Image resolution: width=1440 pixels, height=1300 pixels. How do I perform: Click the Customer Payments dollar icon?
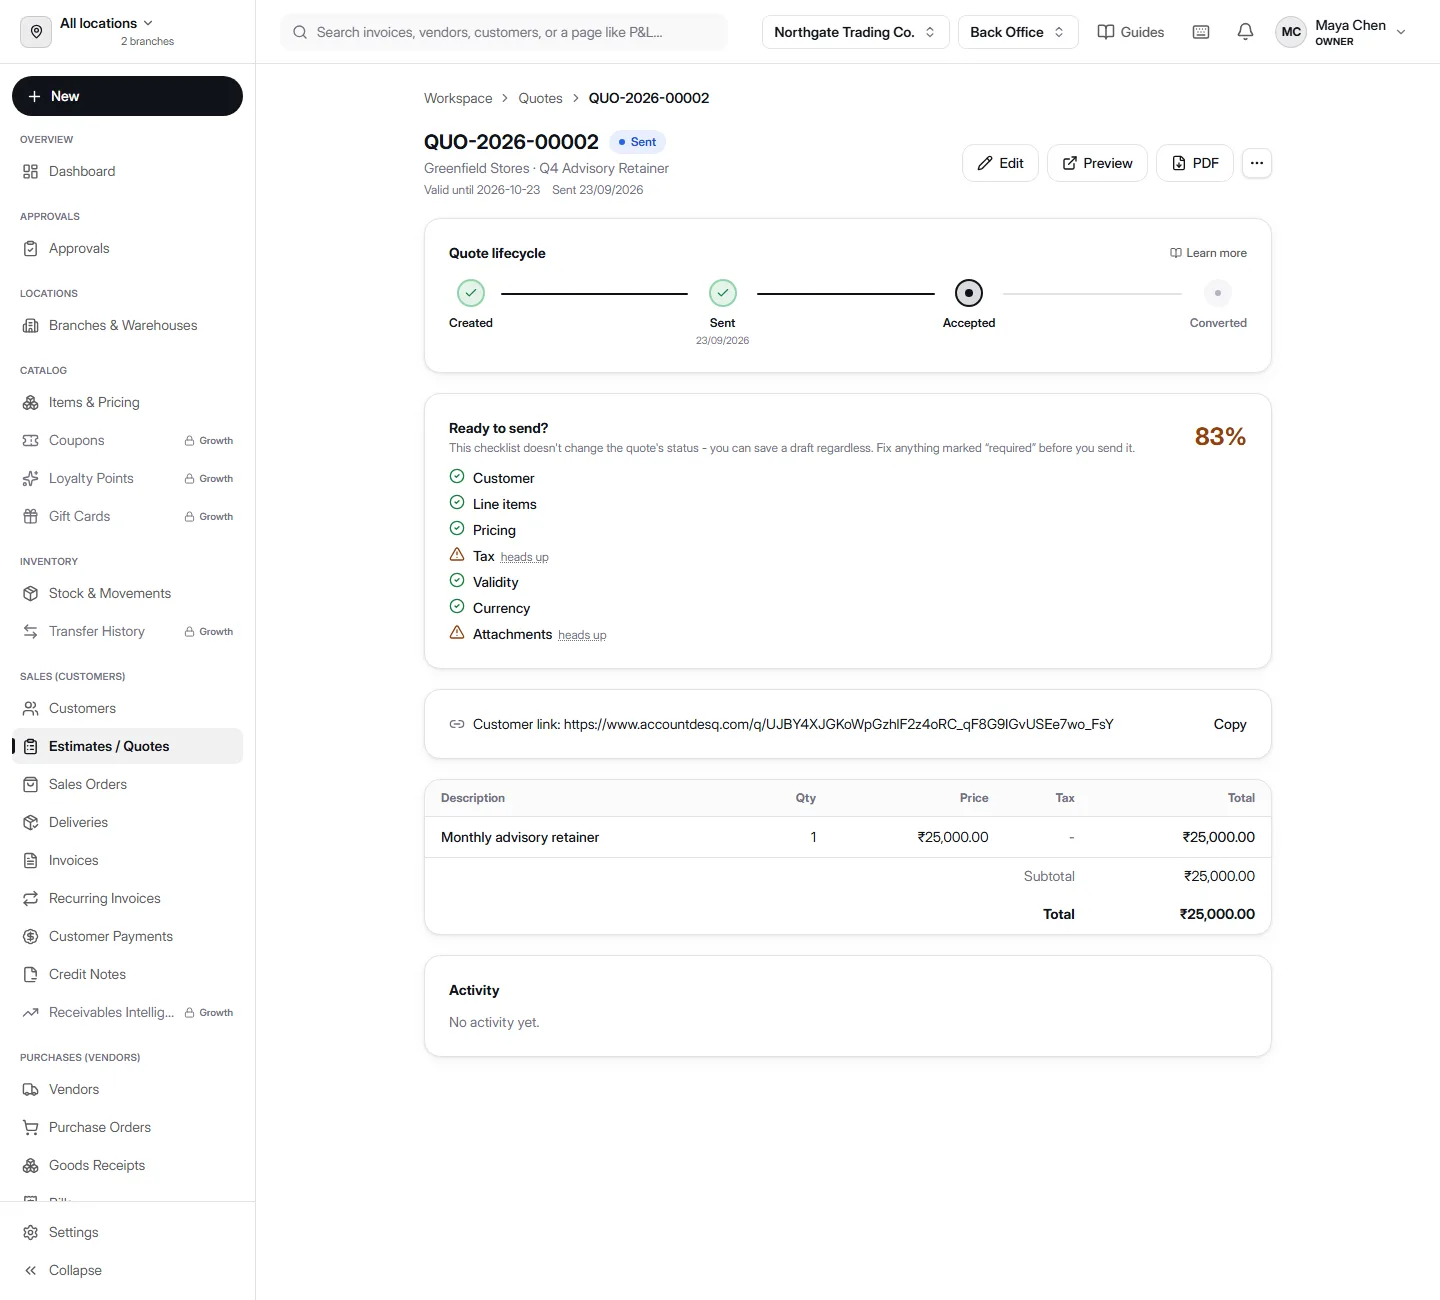[x=31, y=936]
